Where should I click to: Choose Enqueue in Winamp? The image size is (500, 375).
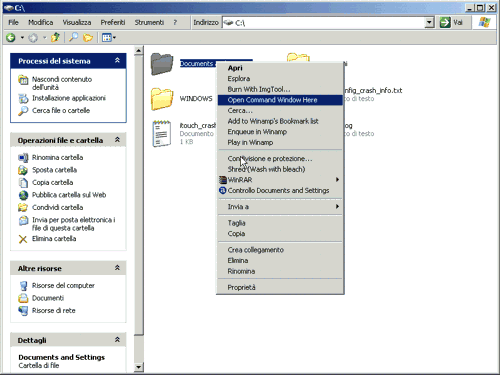coord(280,132)
